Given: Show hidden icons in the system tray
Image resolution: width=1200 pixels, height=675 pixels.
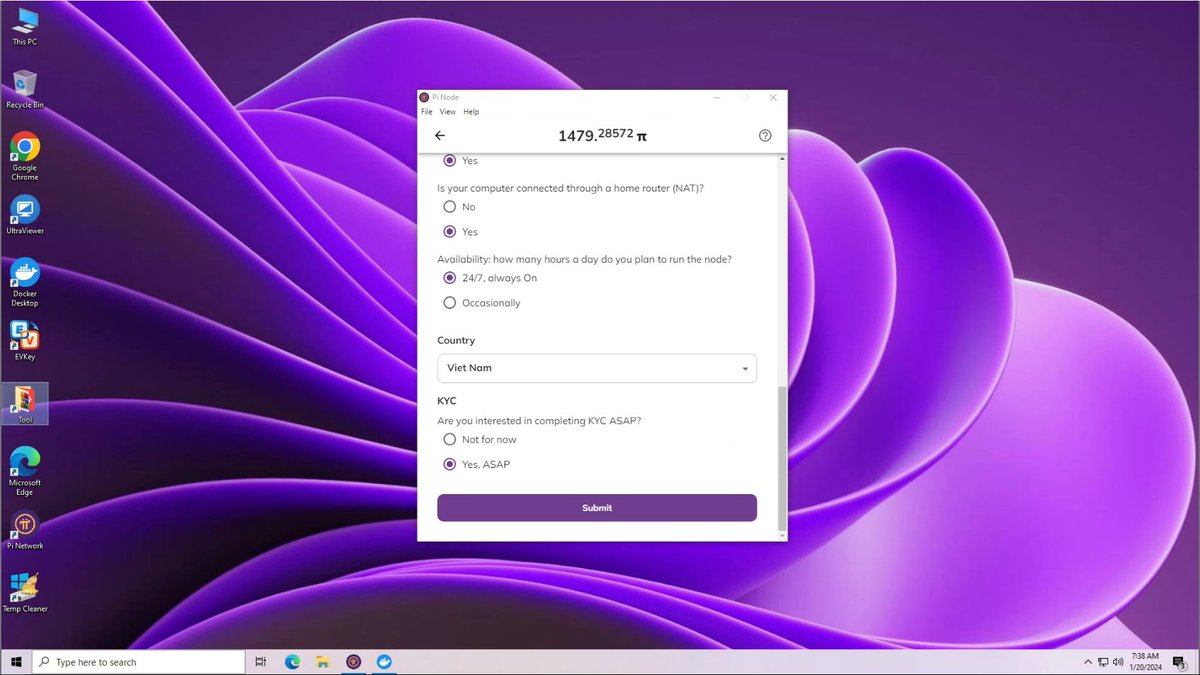Looking at the screenshot, I should click(x=1088, y=662).
